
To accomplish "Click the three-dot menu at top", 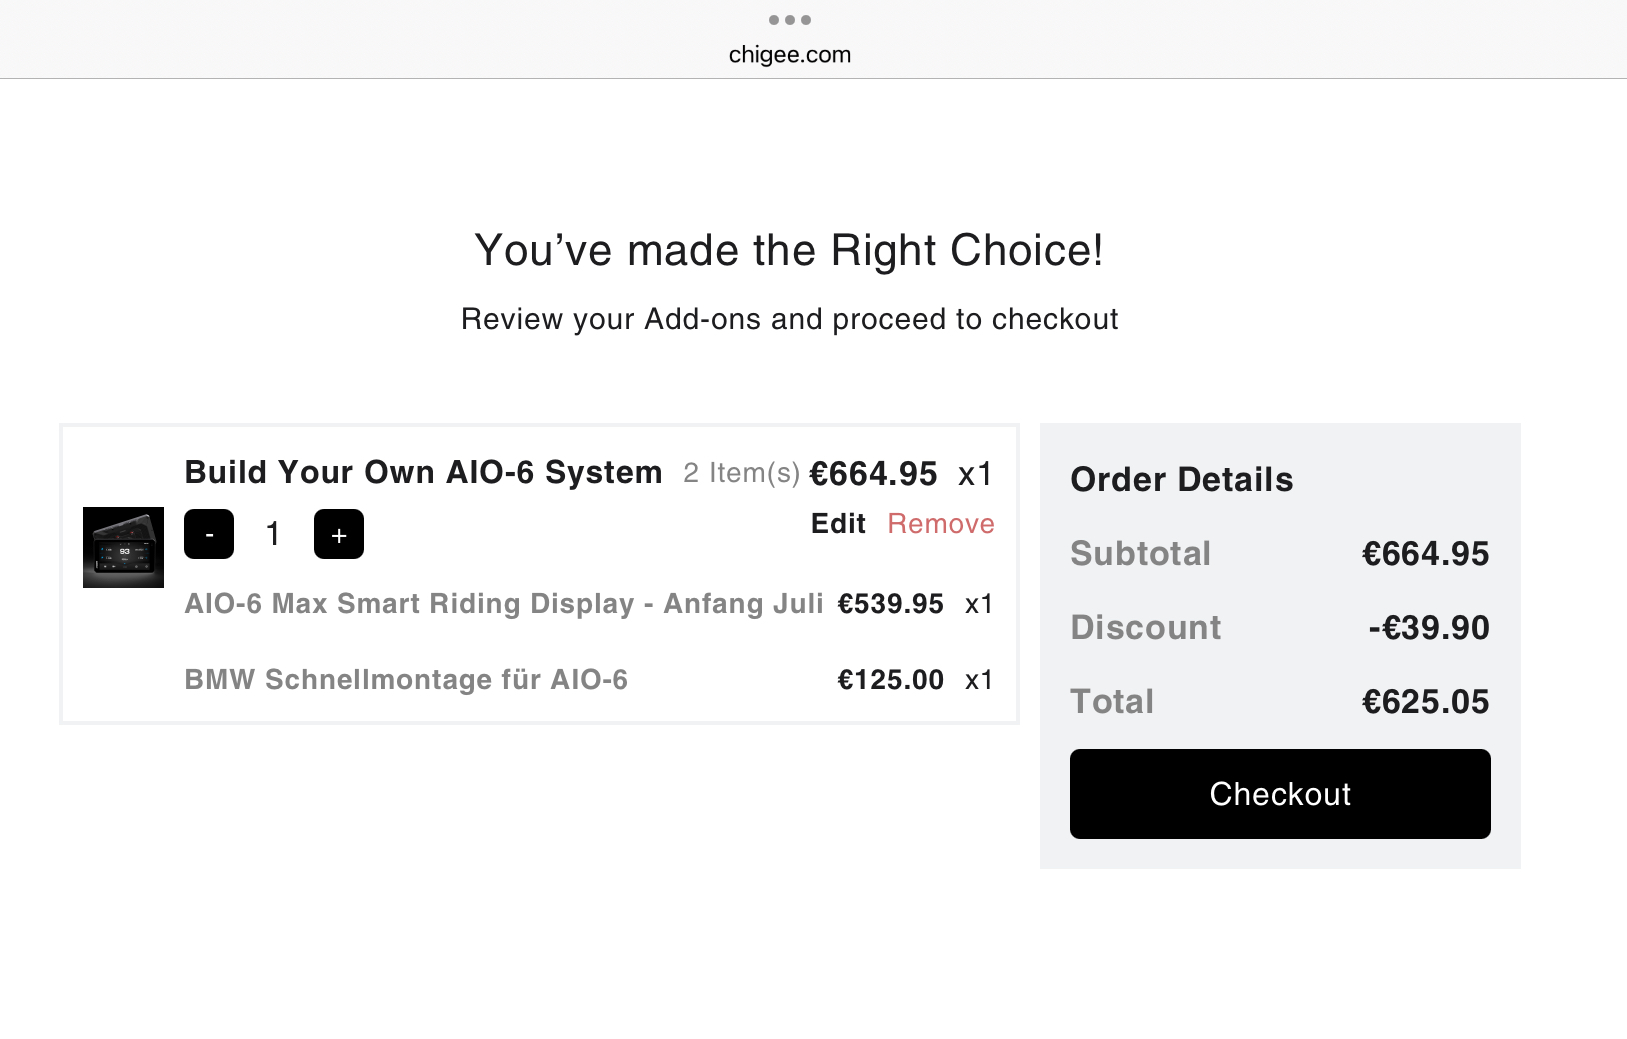I will click(790, 20).
